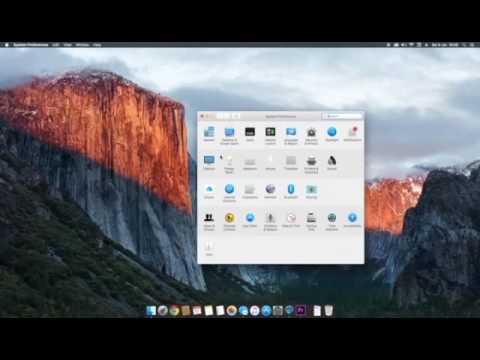Open Energy Saver preferences
480x360 pixels.
click(229, 164)
